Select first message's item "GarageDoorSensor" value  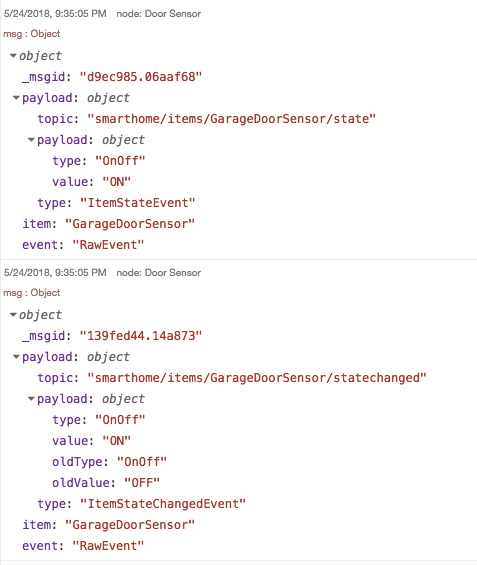130,224
